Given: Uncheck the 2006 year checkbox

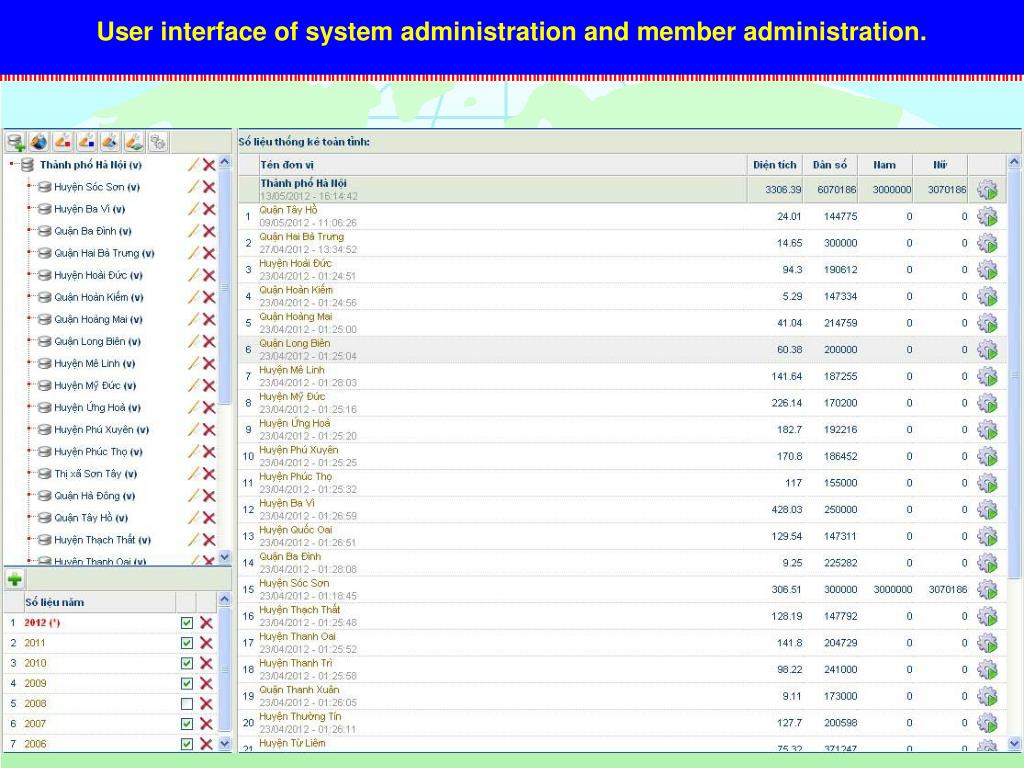Looking at the screenshot, I should 187,744.
